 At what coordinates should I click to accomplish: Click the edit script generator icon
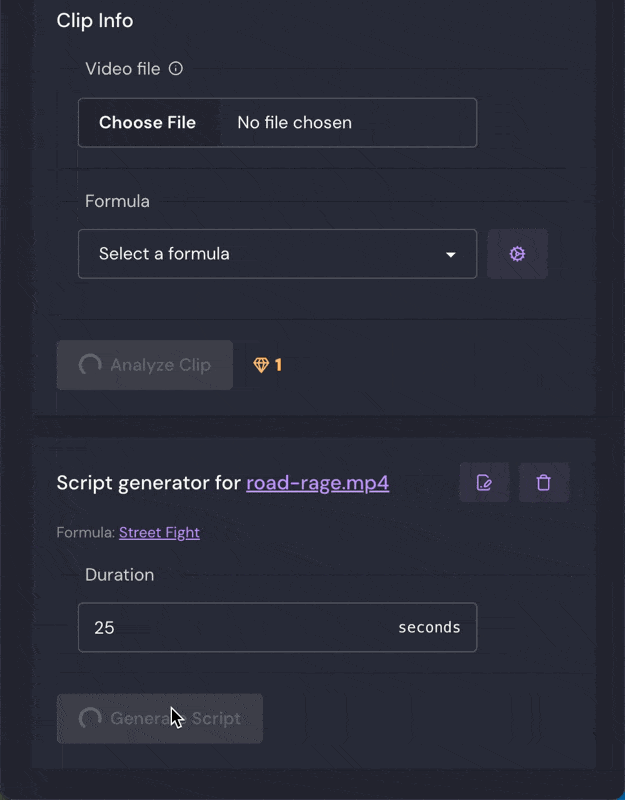[484, 482]
